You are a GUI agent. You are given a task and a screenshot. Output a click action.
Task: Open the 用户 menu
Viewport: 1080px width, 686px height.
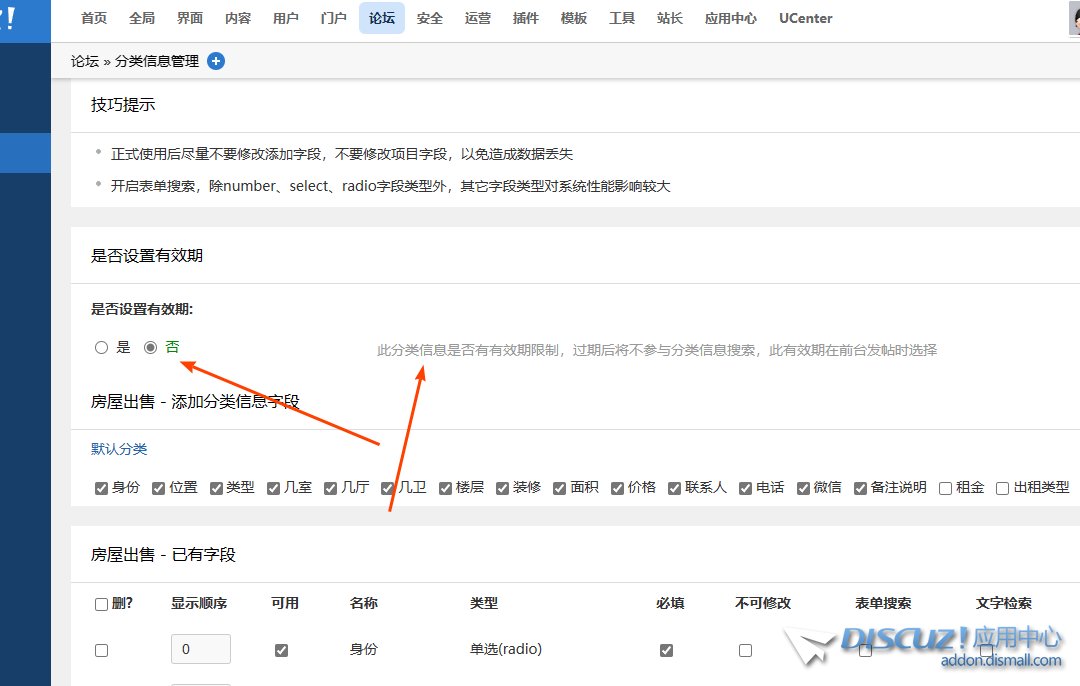[286, 18]
